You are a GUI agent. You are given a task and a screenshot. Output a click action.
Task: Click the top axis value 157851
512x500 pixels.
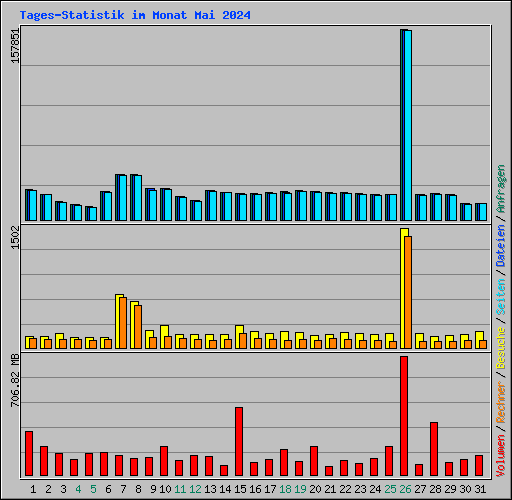coord(15,46)
